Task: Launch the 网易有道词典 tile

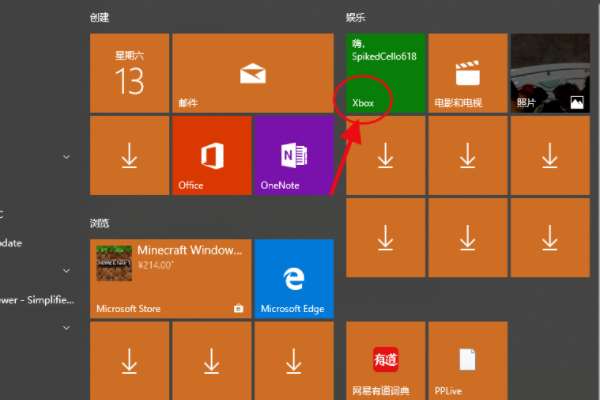Action: pos(385,361)
